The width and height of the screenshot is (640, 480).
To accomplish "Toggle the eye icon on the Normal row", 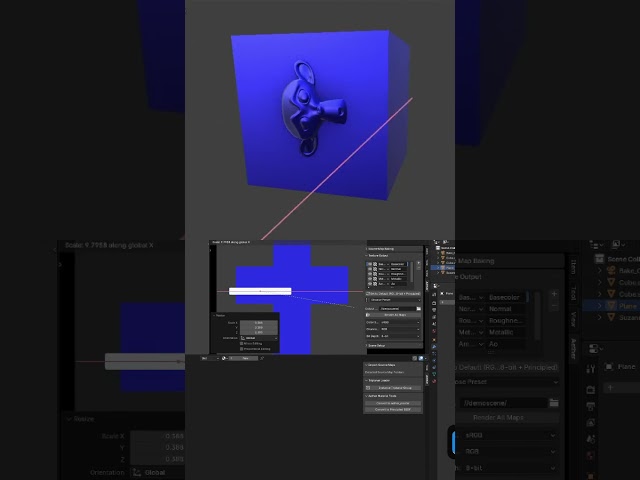I will coord(370,269).
